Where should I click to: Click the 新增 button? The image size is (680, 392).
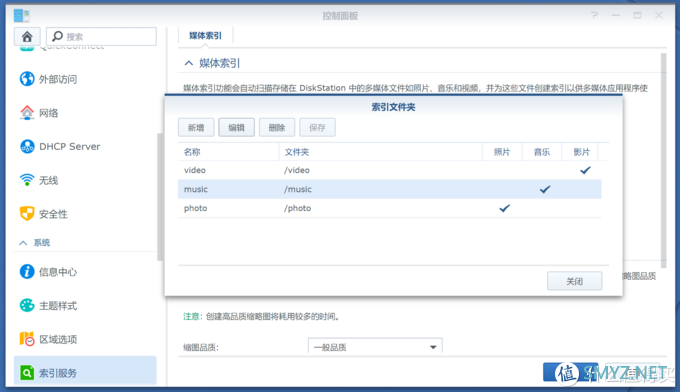pyautogui.click(x=196, y=127)
